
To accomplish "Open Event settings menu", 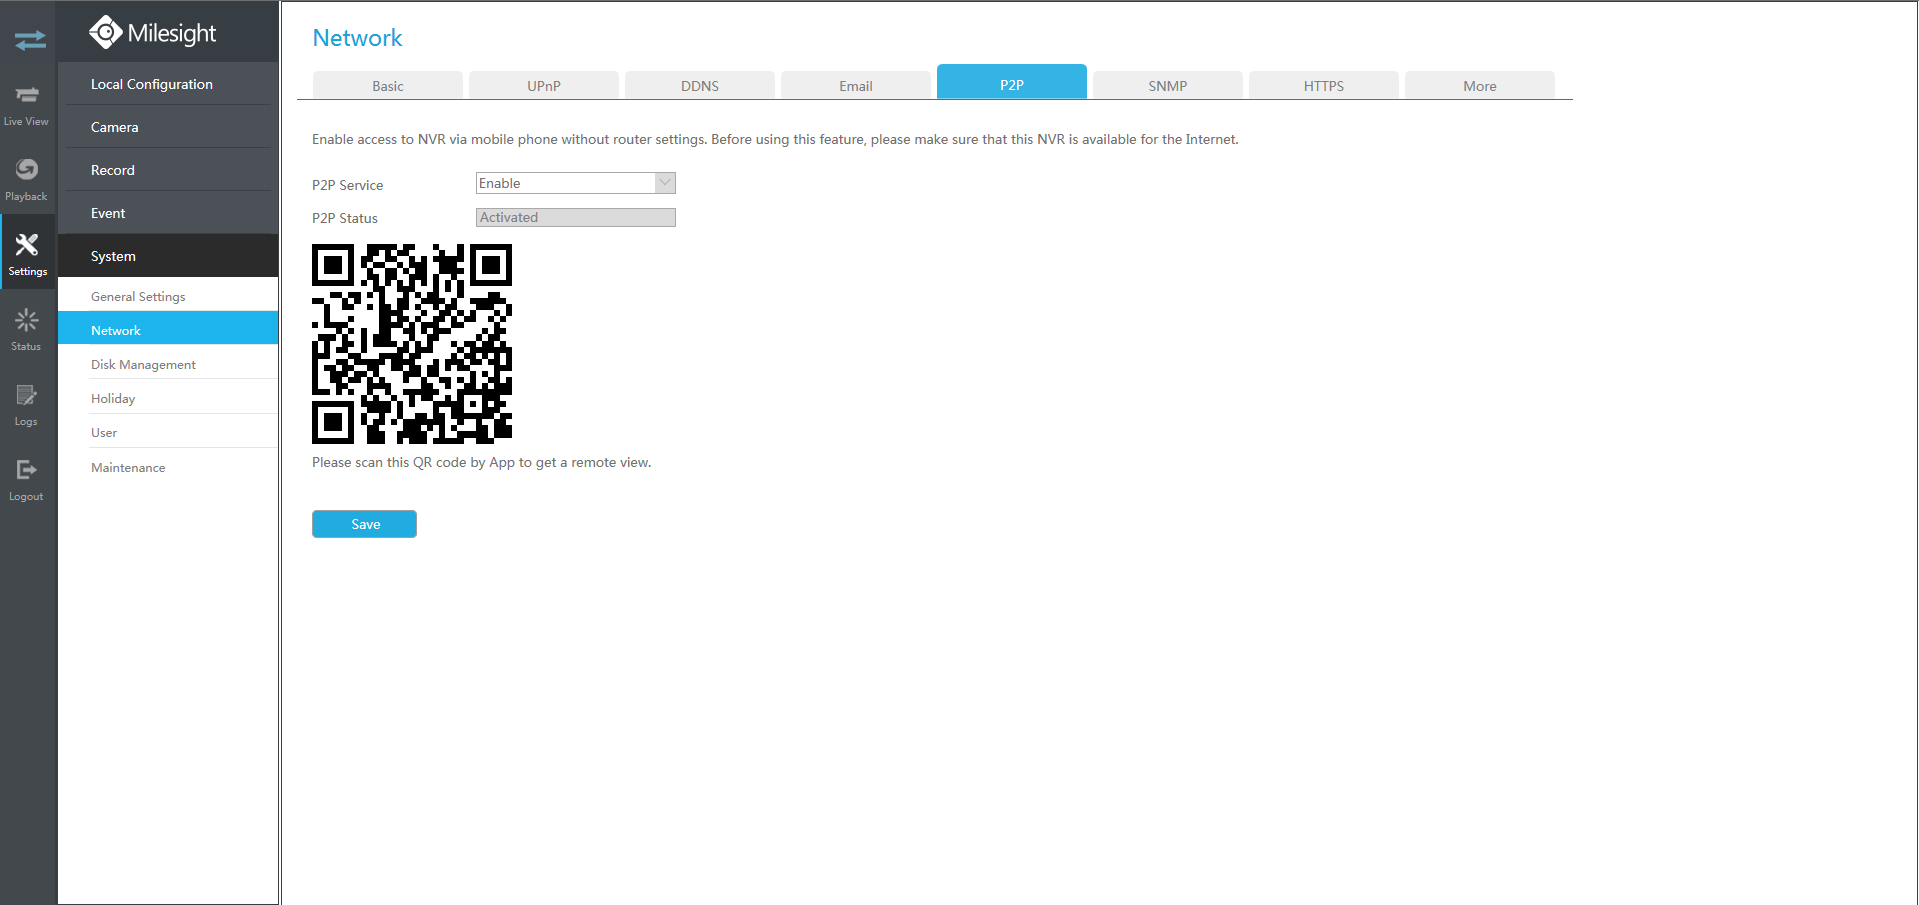I will [168, 213].
